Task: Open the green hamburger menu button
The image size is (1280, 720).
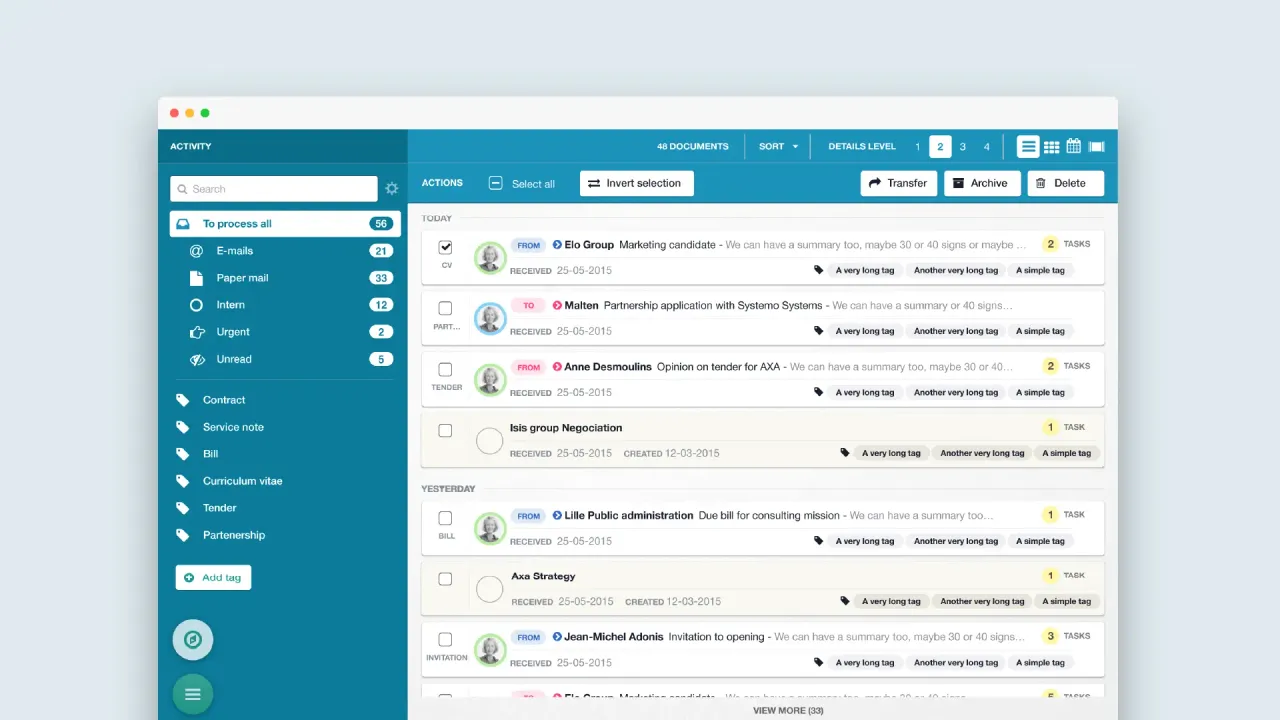Action: click(193, 694)
